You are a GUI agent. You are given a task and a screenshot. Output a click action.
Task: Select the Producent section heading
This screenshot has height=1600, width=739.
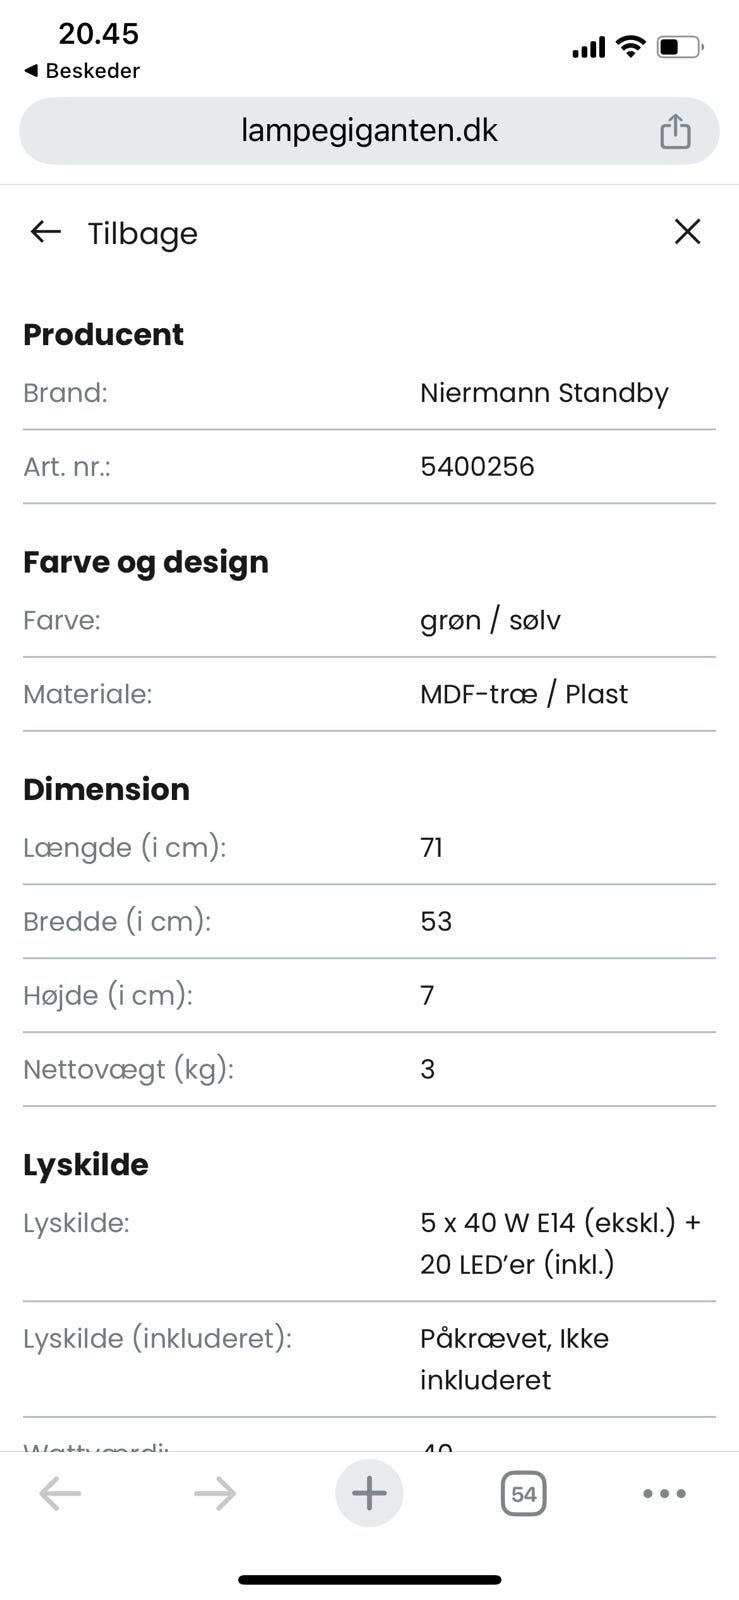[x=103, y=335]
